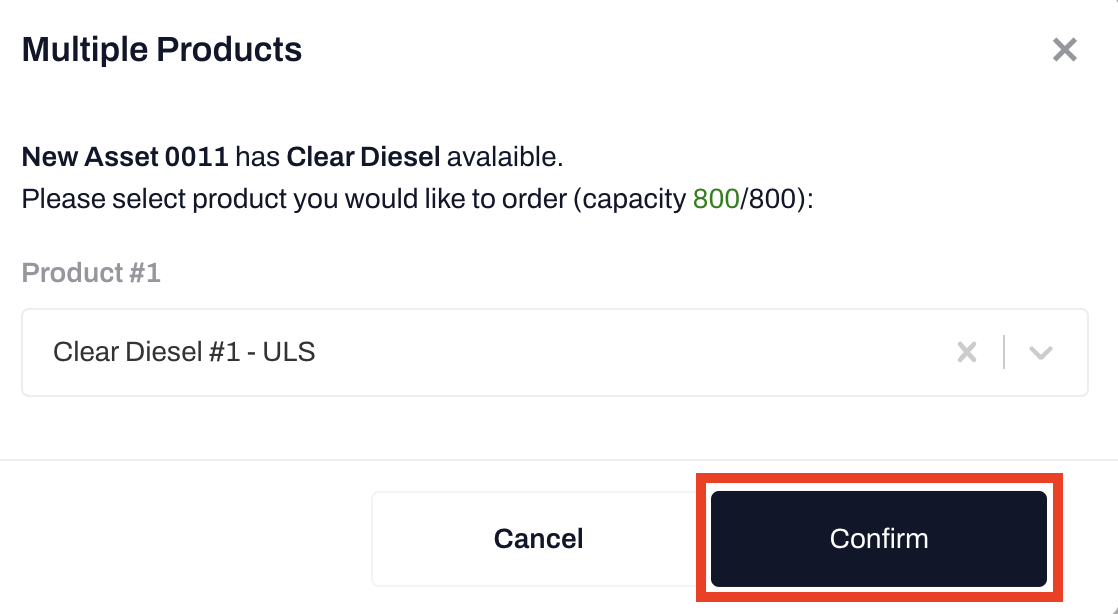1118x614 pixels.
Task: Click the bold Clear Diesel product name
Action: pyautogui.click(x=363, y=157)
